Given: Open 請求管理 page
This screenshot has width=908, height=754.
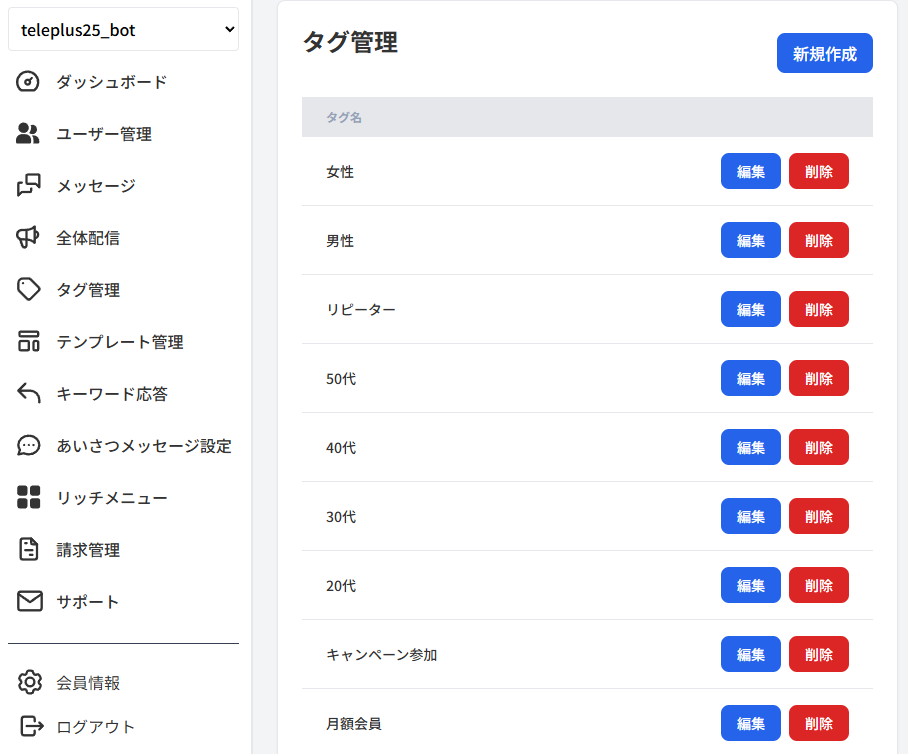Looking at the screenshot, I should click(88, 550).
